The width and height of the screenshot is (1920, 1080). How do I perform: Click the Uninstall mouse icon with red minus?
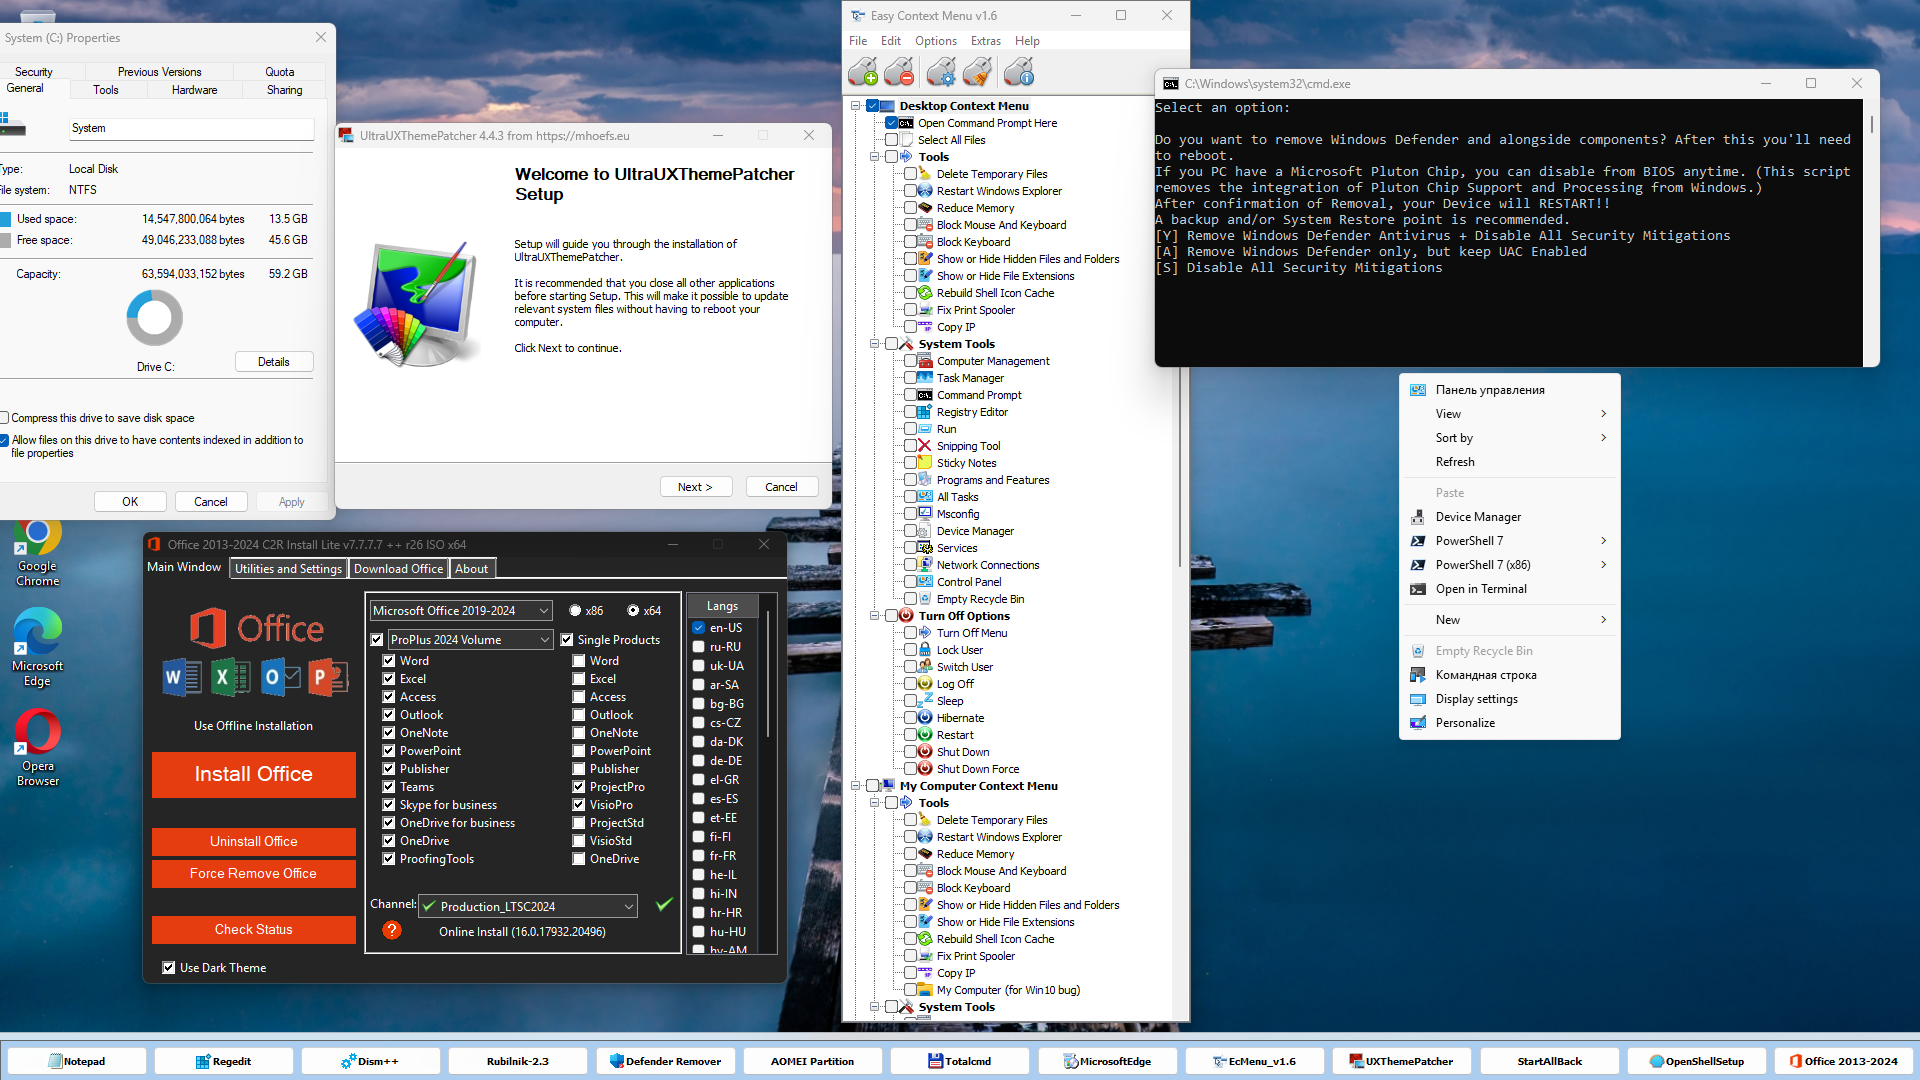click(900, 72)
